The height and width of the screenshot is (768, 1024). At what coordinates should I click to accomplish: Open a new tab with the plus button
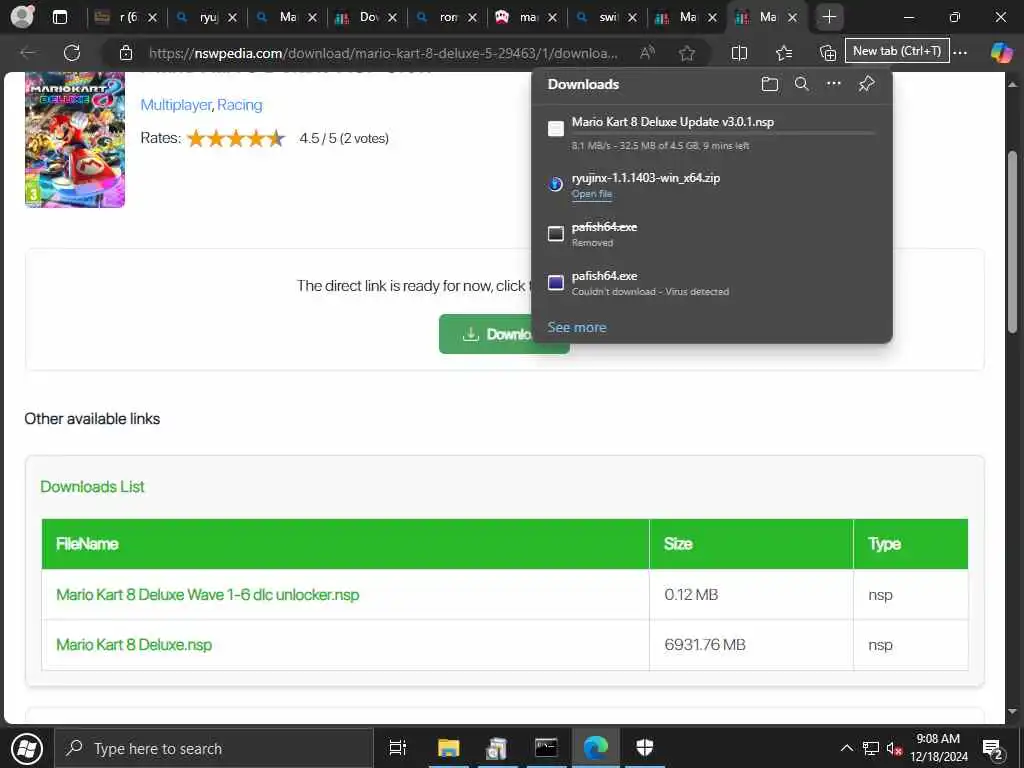829,17
